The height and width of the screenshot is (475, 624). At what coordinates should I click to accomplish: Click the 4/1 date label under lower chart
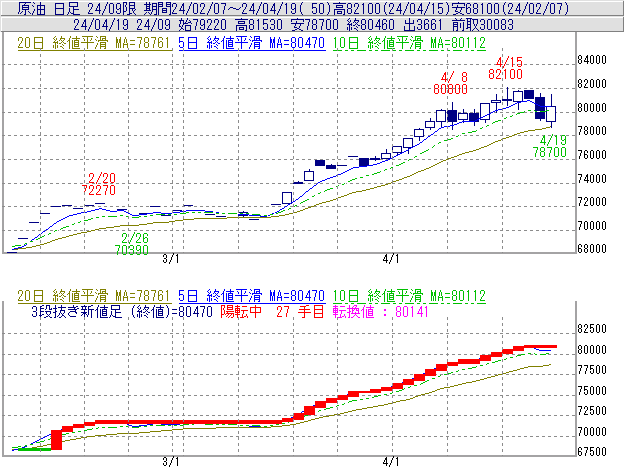click(x=391, y=462)
